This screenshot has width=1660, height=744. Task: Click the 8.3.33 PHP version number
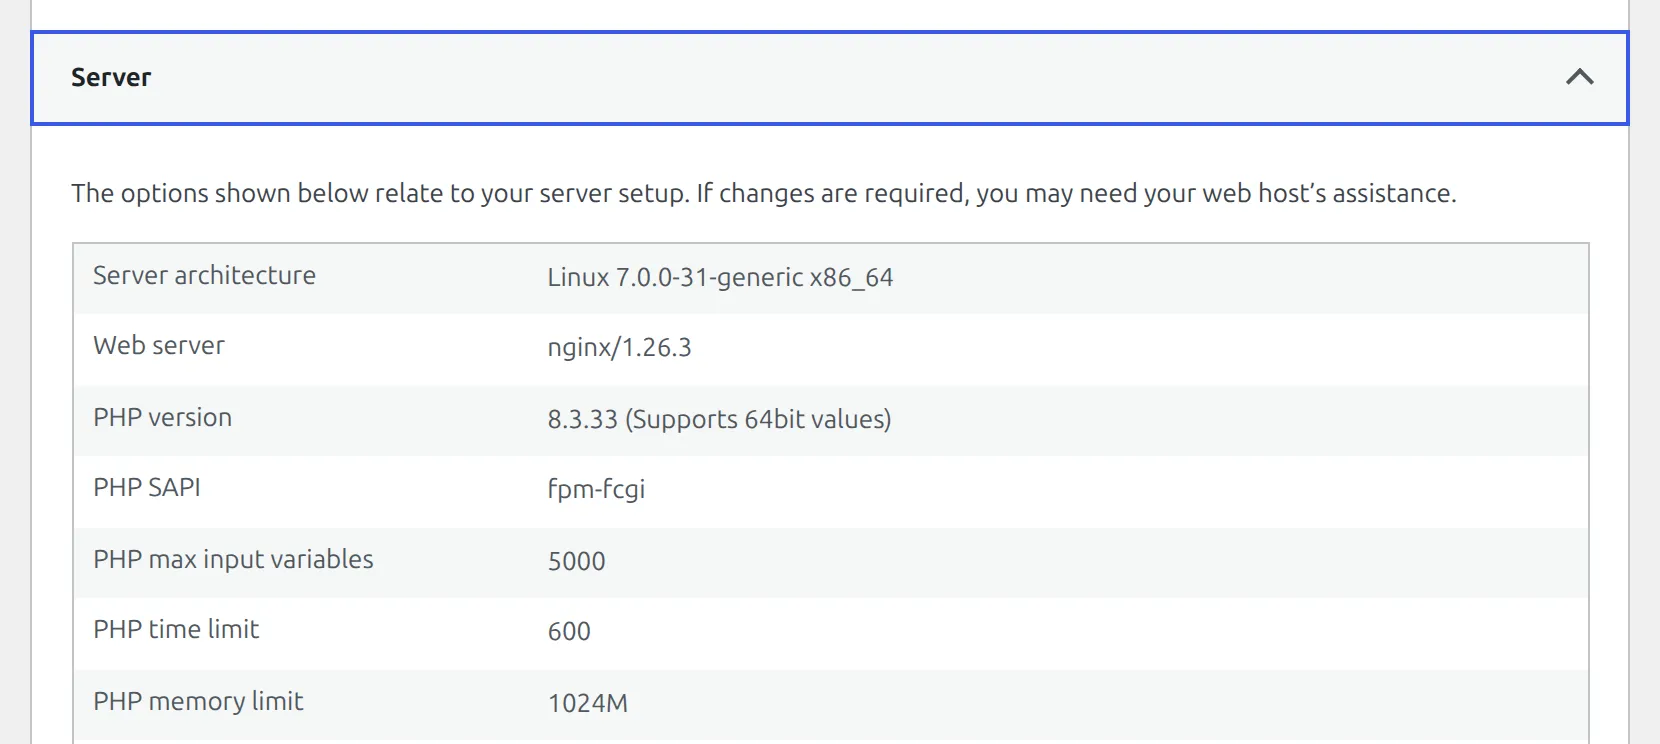[582, 419]
